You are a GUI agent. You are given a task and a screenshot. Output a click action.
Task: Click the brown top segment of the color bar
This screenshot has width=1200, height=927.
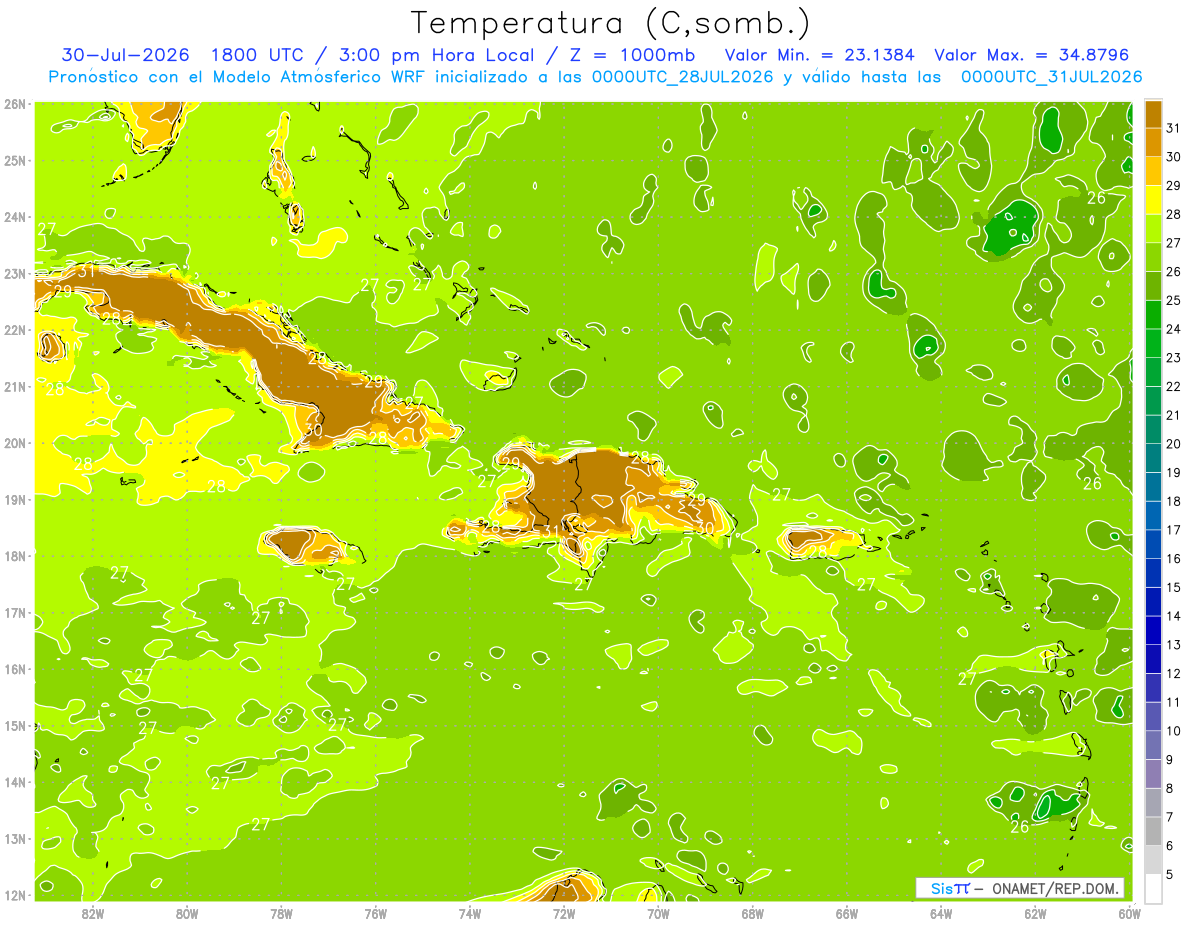coord(1153,114)
